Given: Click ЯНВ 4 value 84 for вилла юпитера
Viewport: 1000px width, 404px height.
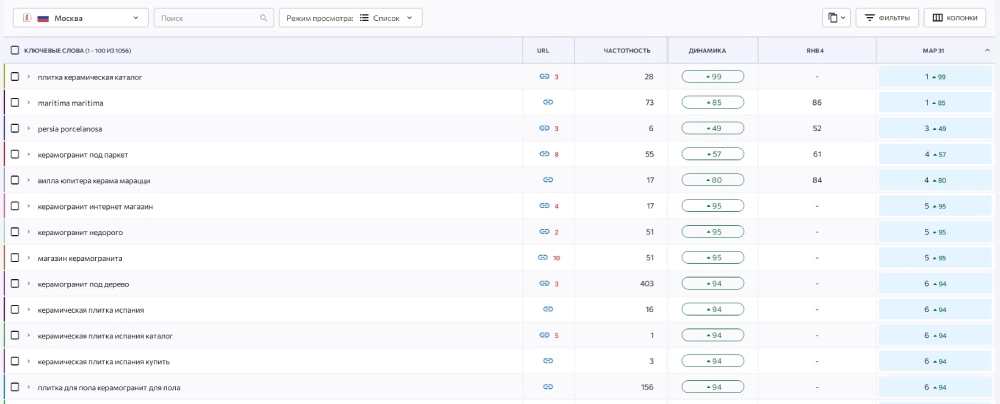Looking at the screenshot, I should coord(817,180).
